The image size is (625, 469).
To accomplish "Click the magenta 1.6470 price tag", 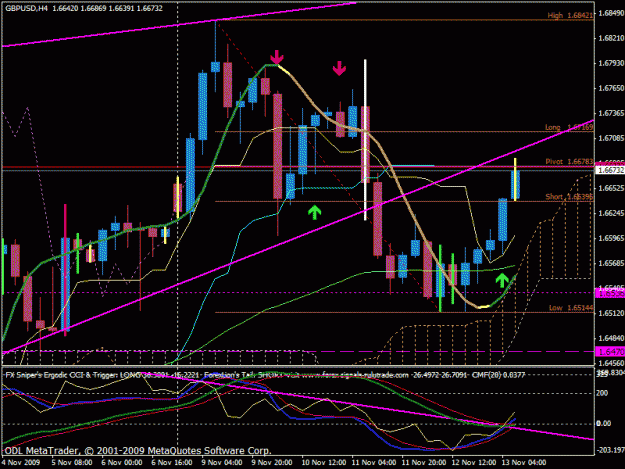I will (610, 352).
